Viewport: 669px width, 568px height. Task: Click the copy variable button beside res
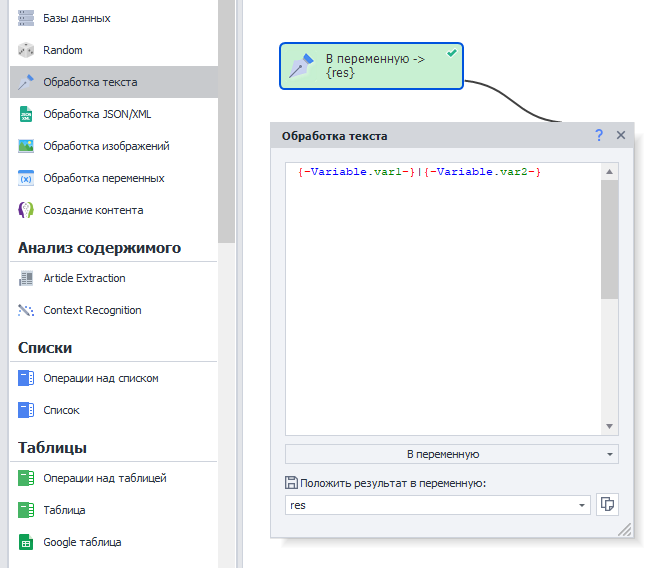607,505
